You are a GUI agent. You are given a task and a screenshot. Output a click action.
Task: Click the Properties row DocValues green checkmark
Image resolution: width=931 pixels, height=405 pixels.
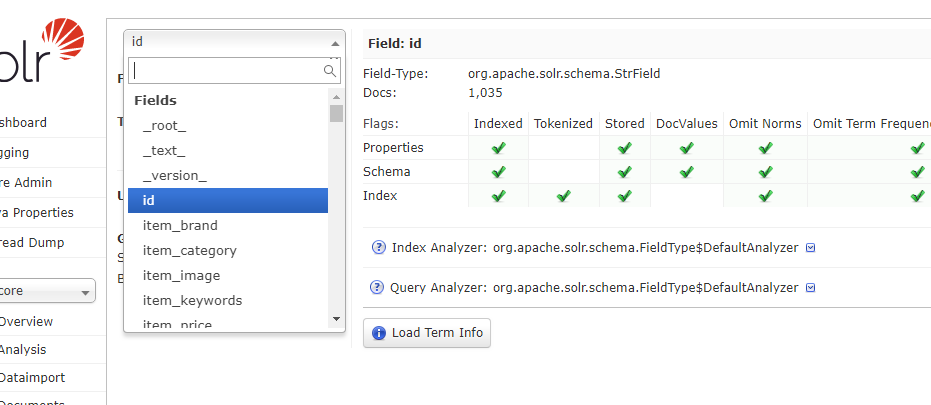click(686, 148)
